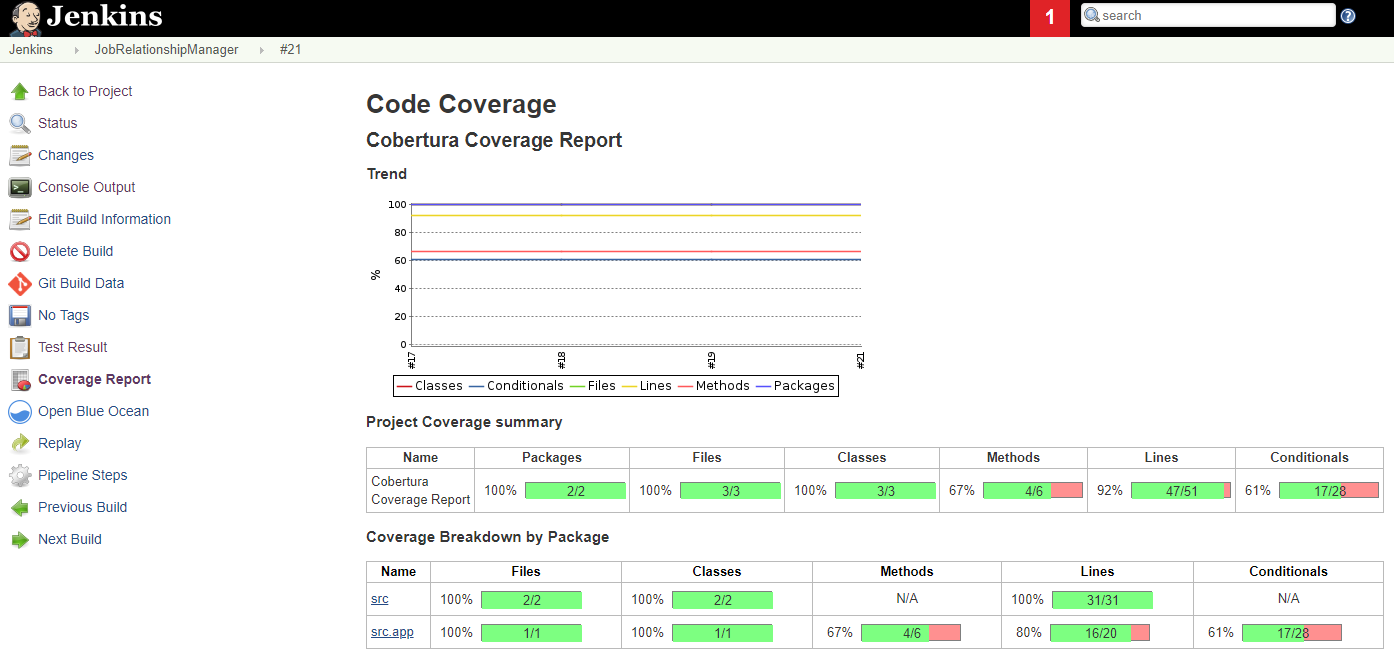The image size is (1394, 670).
Task: Open the Changes sidebar item
Action: coord(66,155)
